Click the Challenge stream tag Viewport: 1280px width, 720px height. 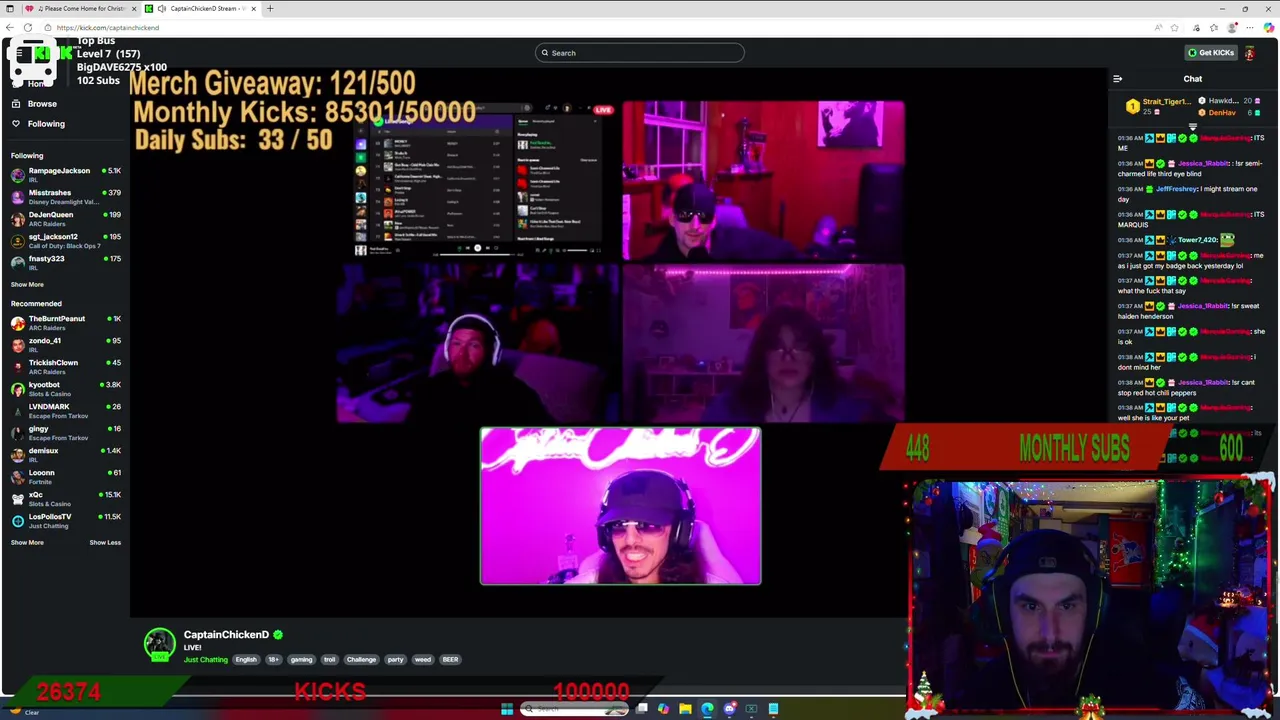(x=361, y=660)
